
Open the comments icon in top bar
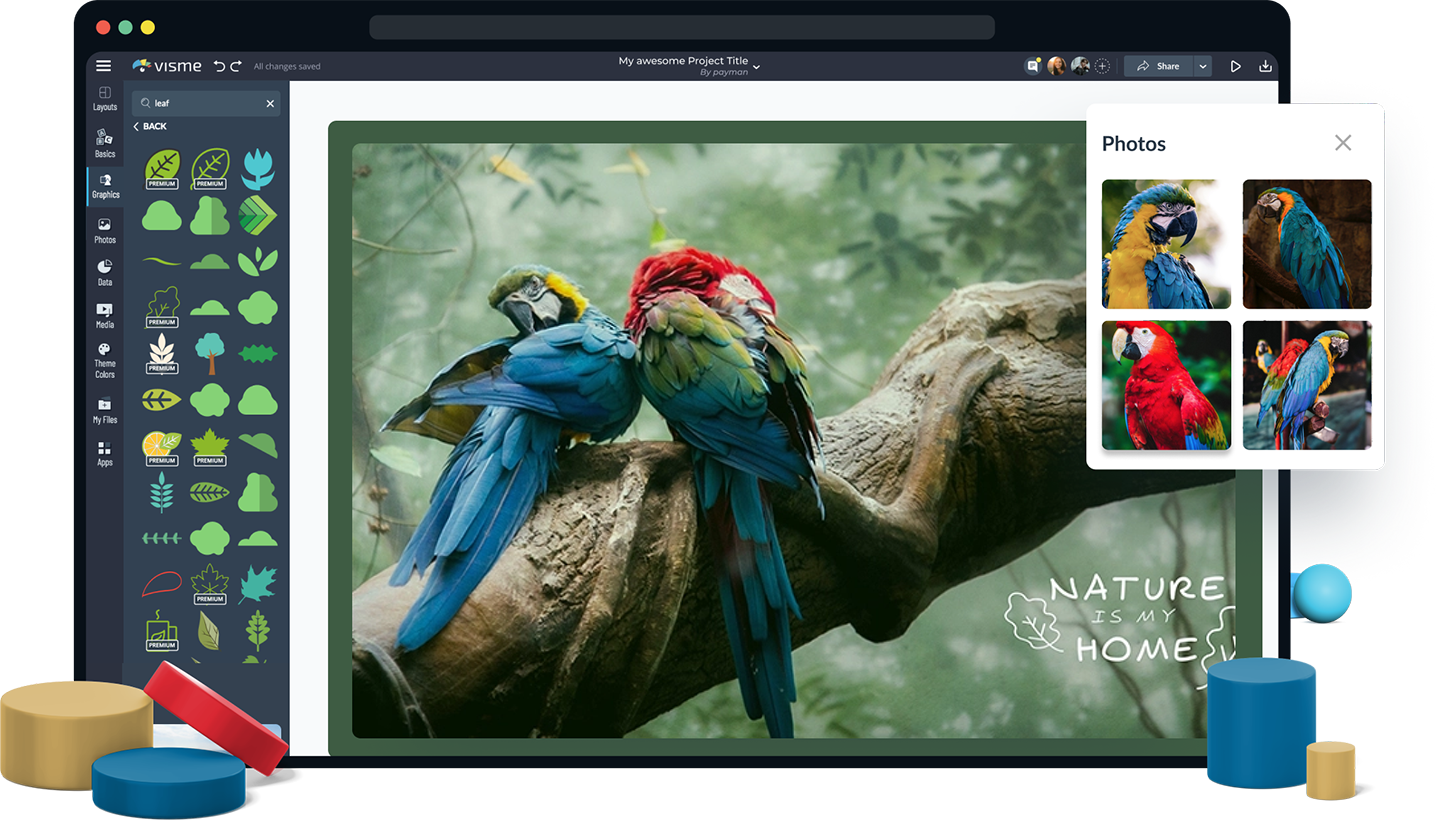pyautogui.click(x=1032, y=66)
